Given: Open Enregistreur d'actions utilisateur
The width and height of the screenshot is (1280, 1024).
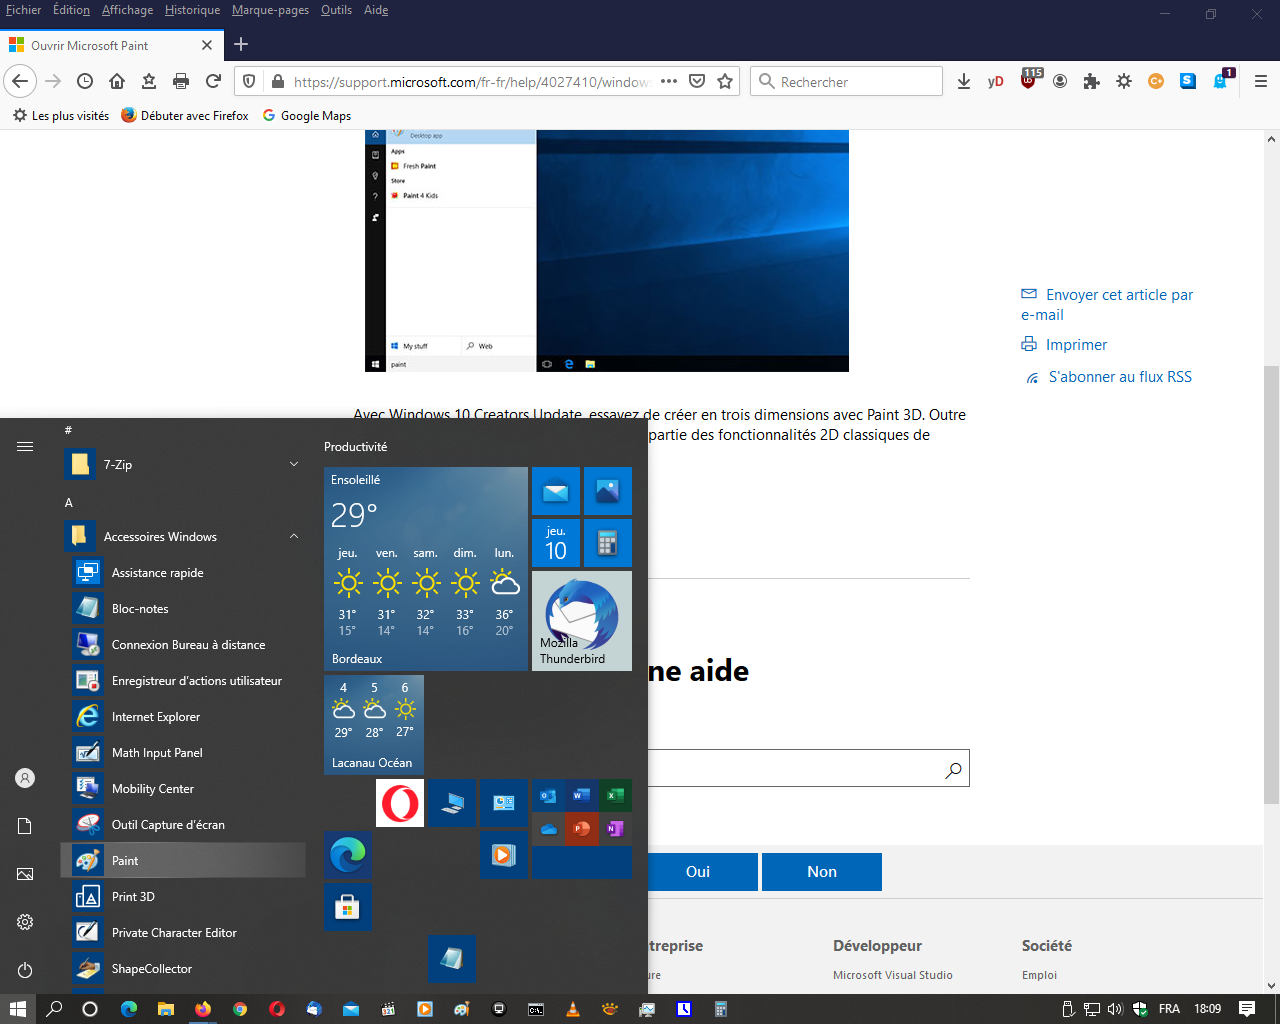Looking at the screenshot, I should pos(183,681).
